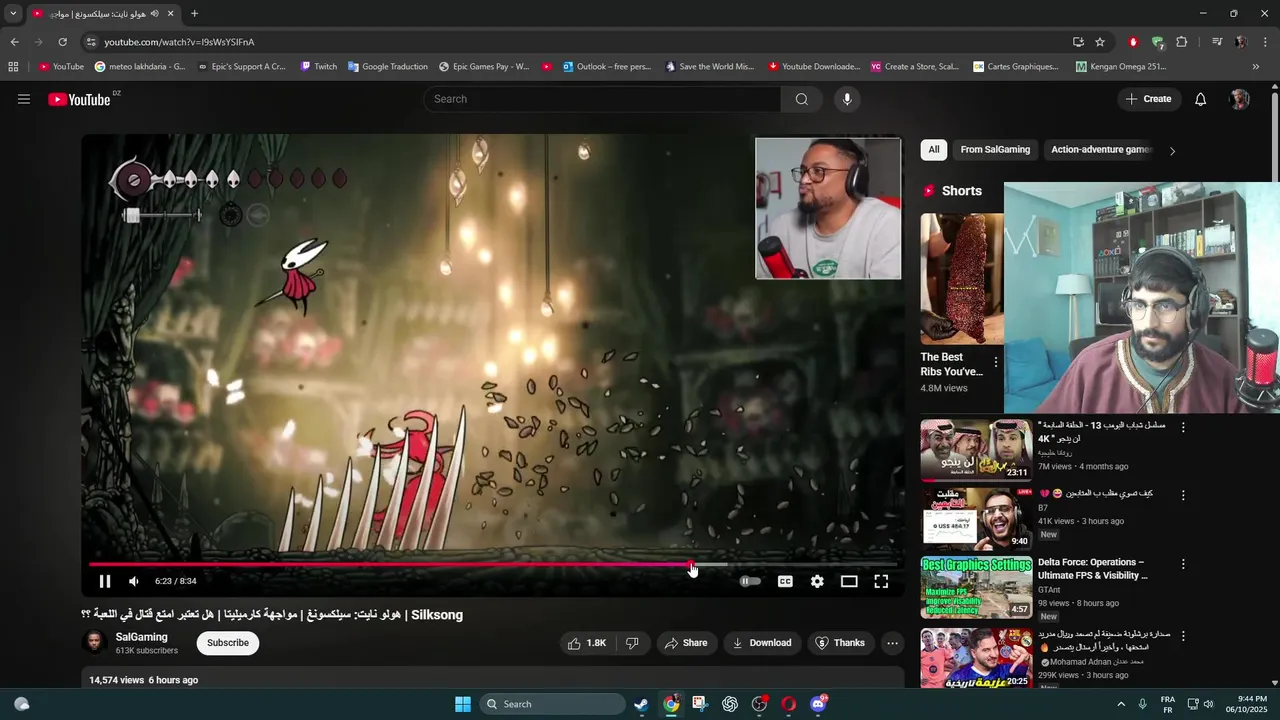Open a new browser tab
1280x720 pixels.
tap(194, 14)
